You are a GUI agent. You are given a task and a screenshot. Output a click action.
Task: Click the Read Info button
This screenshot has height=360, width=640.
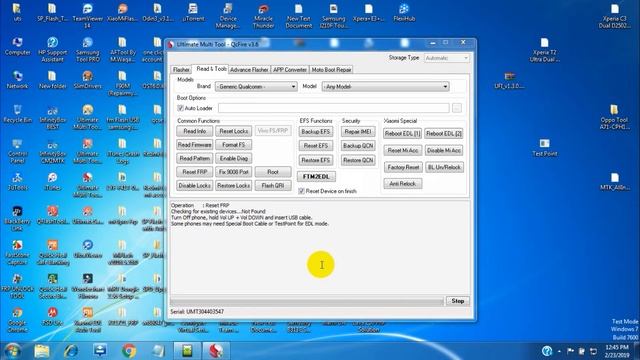point(195,131)
